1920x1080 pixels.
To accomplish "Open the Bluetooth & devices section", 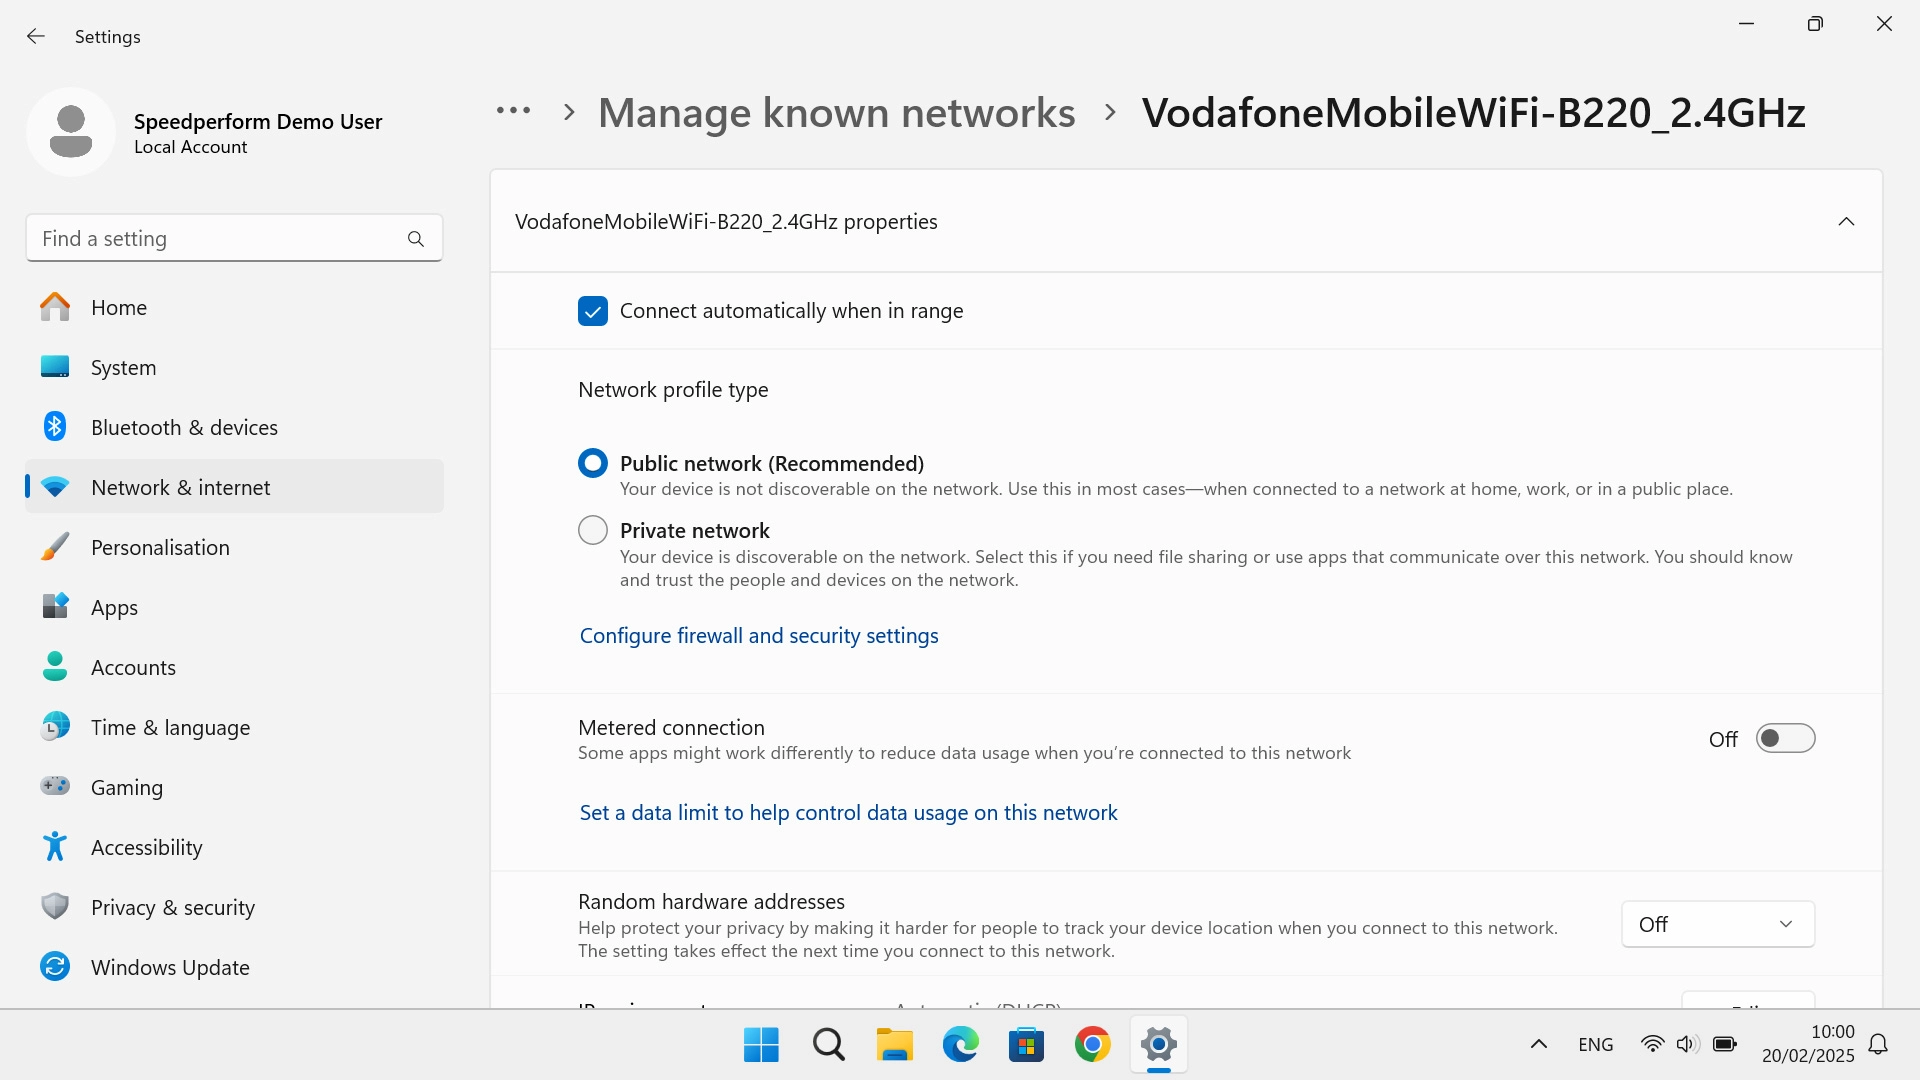I will 184,427.
